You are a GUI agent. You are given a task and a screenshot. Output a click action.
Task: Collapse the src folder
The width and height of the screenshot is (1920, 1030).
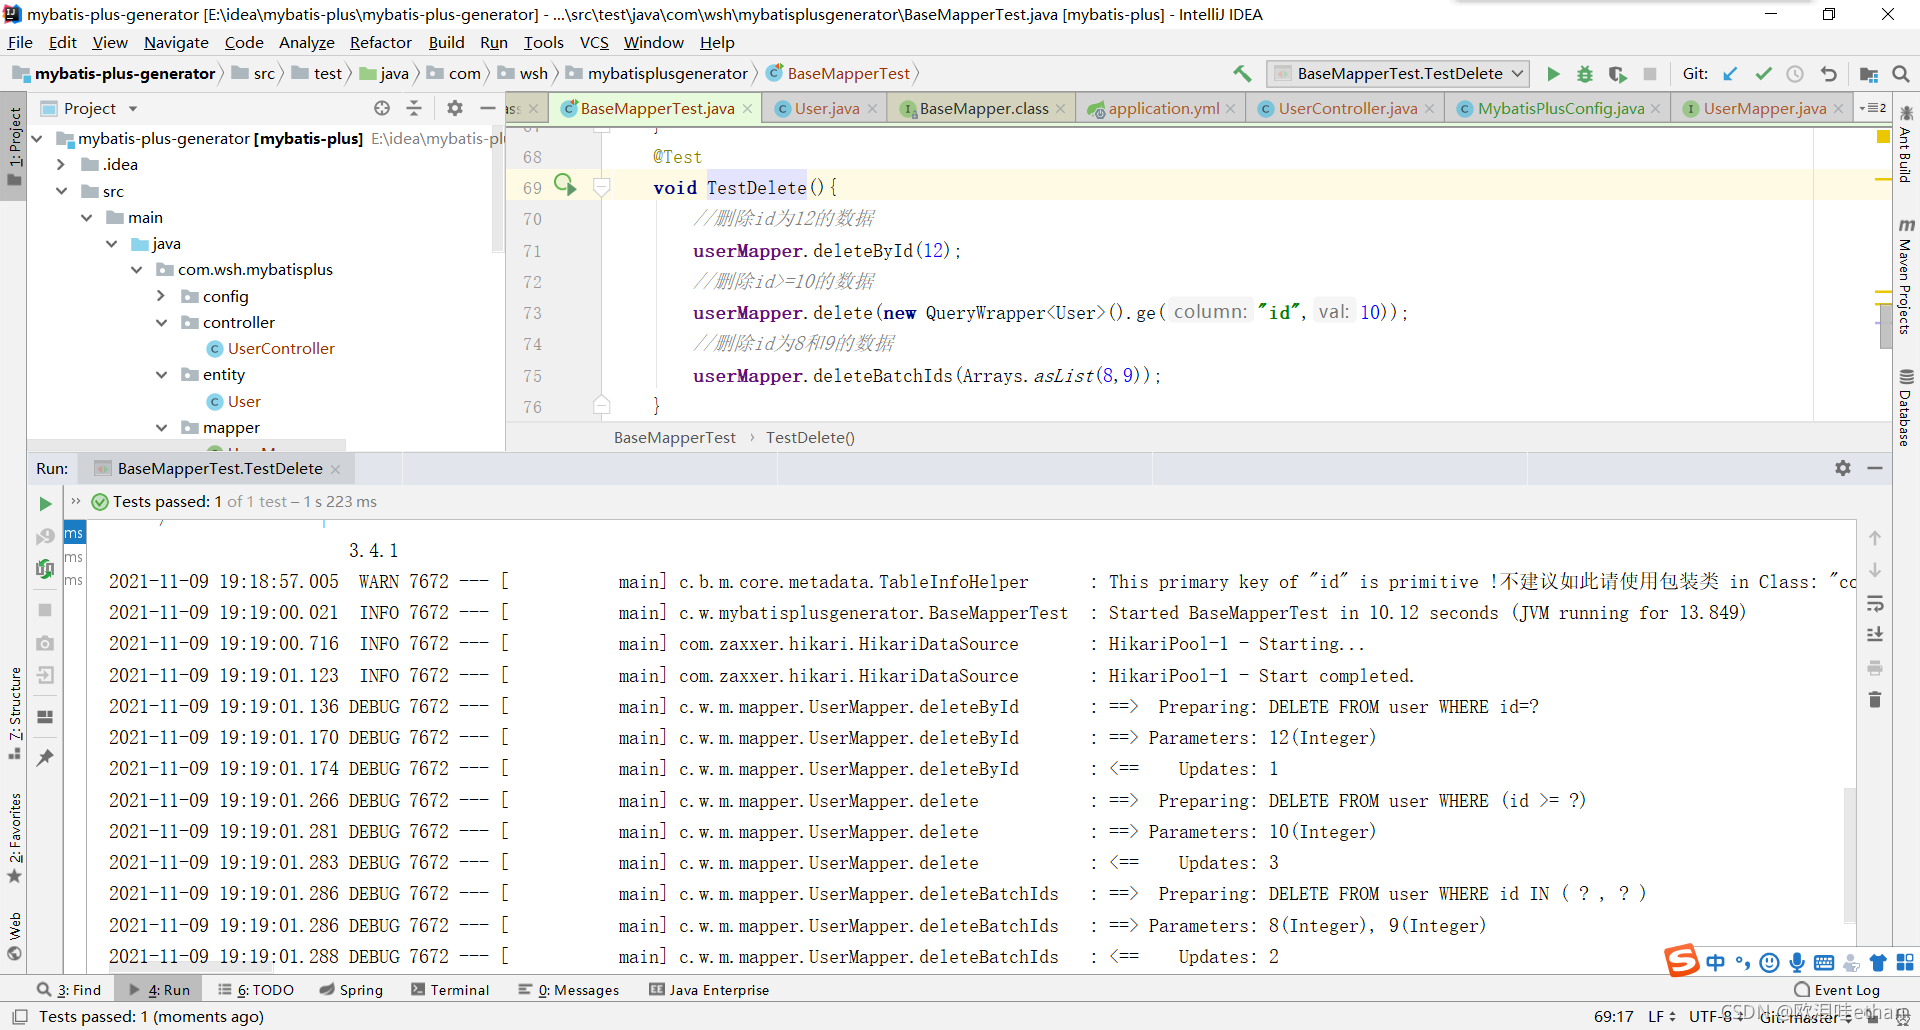pos(62,191)
